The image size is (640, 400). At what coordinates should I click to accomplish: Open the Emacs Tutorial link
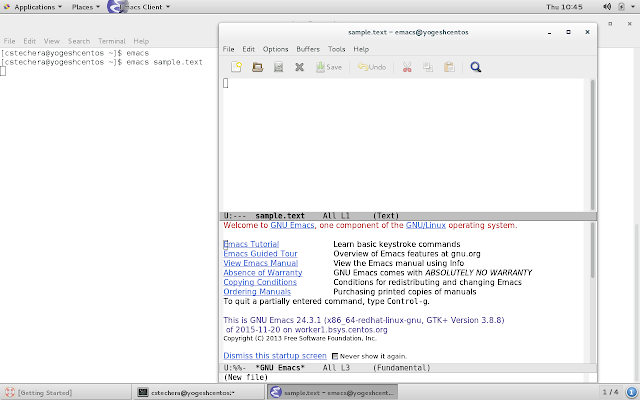click(x=251, y=244)
